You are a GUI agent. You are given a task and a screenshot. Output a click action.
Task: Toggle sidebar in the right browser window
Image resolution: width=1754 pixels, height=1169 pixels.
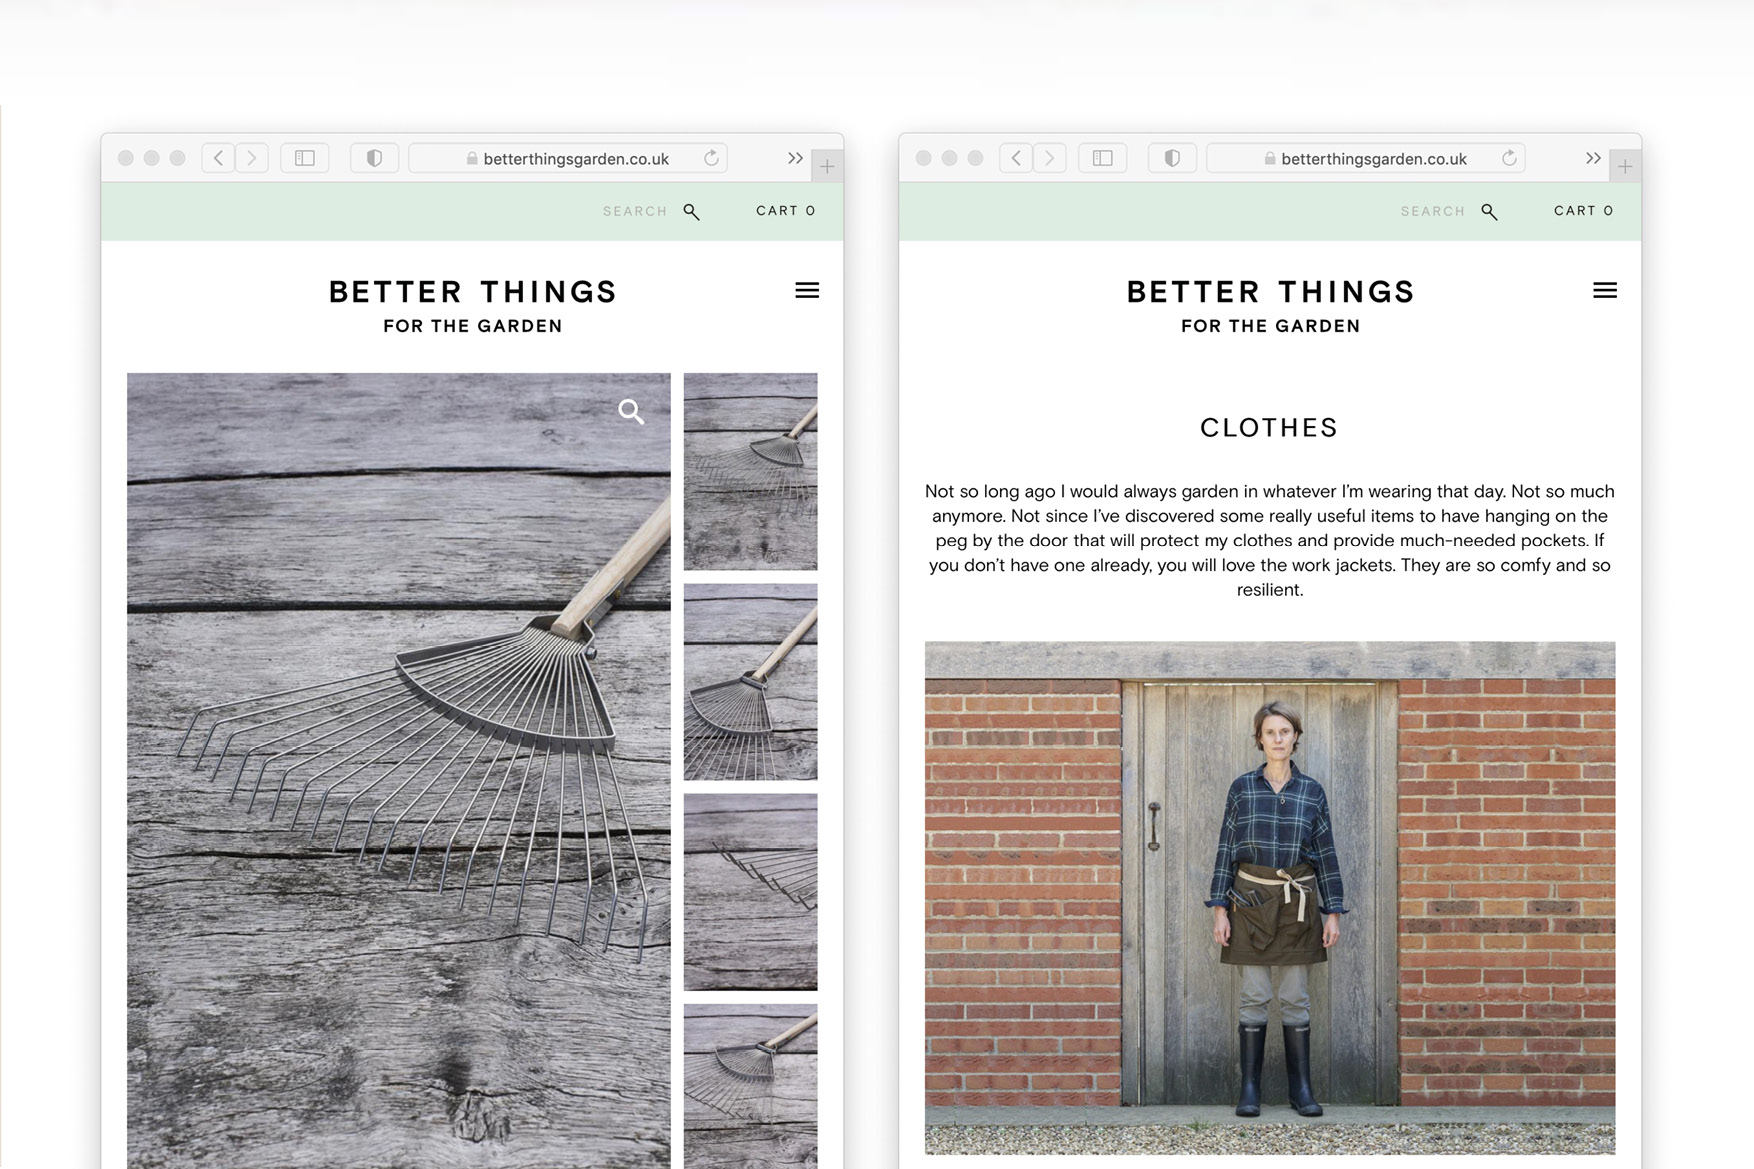pyautogui.click(x=1103, y=158)
